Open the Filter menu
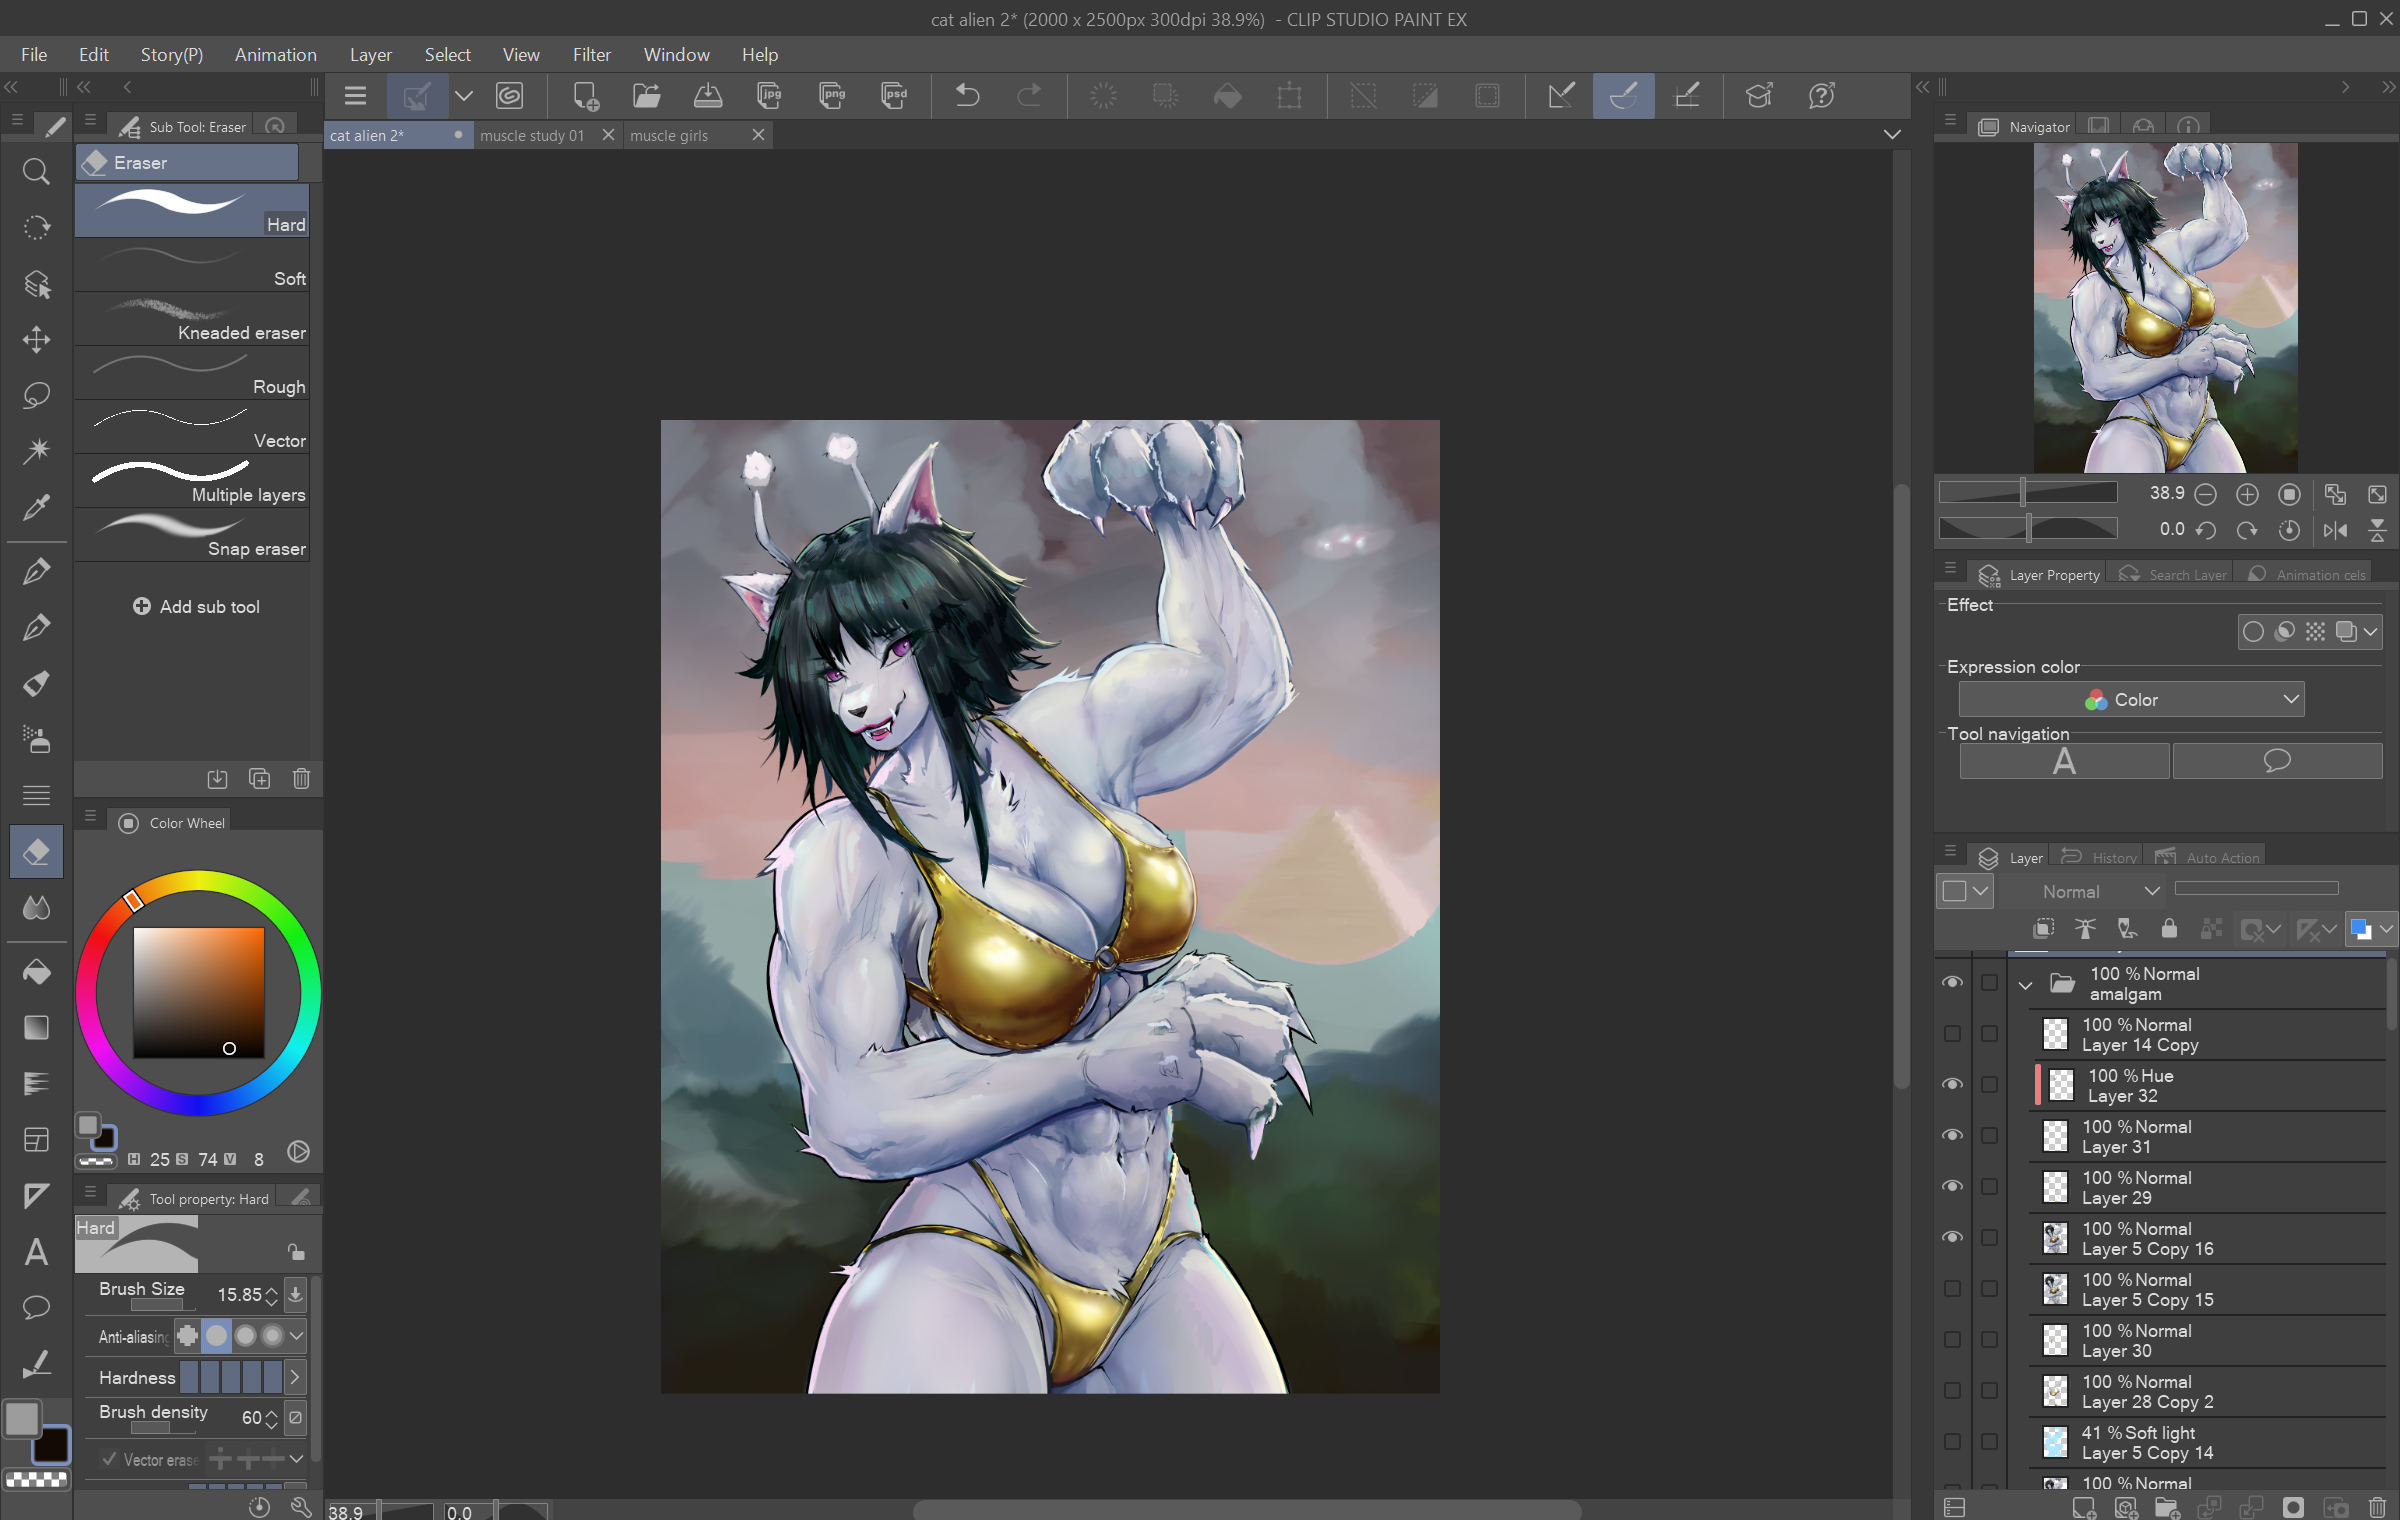This screenshot has width=2400, height=1520. 591,54
